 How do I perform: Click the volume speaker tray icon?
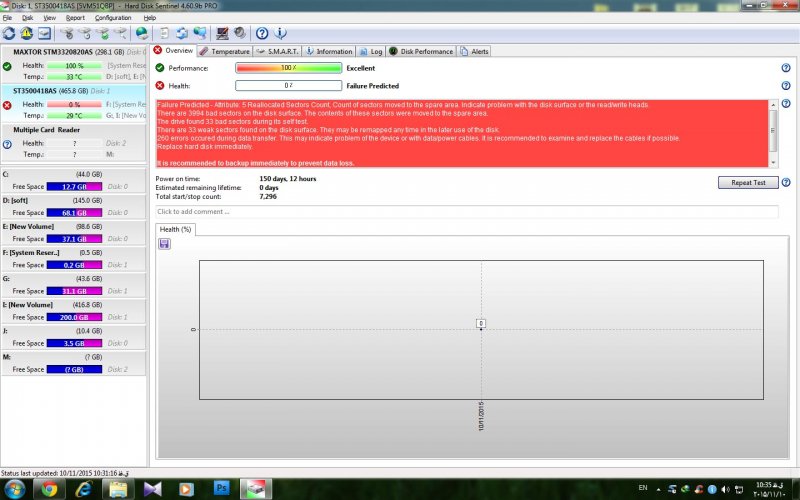click(x=726, y=489)
